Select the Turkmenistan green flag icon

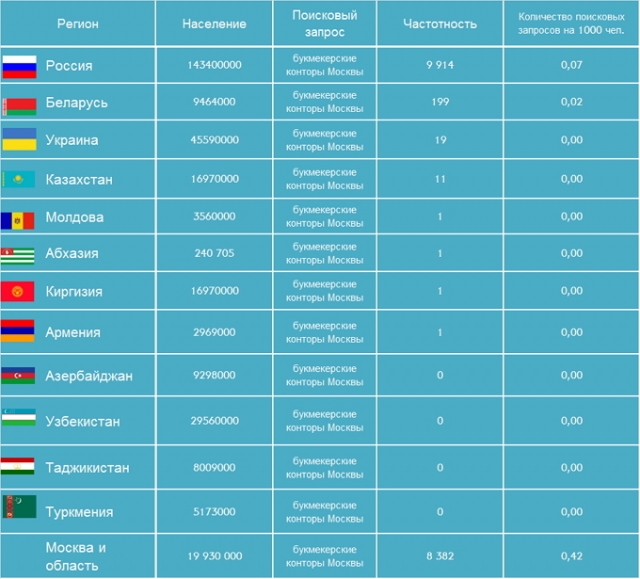click(x=19, y=506)
